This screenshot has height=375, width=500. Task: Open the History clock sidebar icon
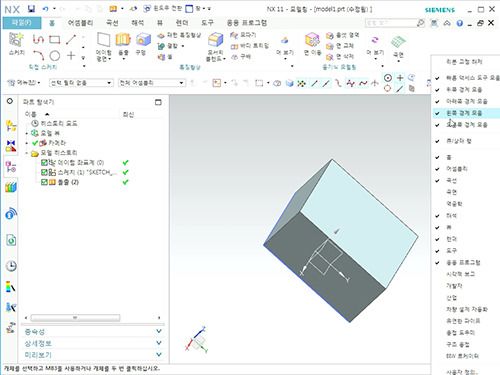pos(11,266)
